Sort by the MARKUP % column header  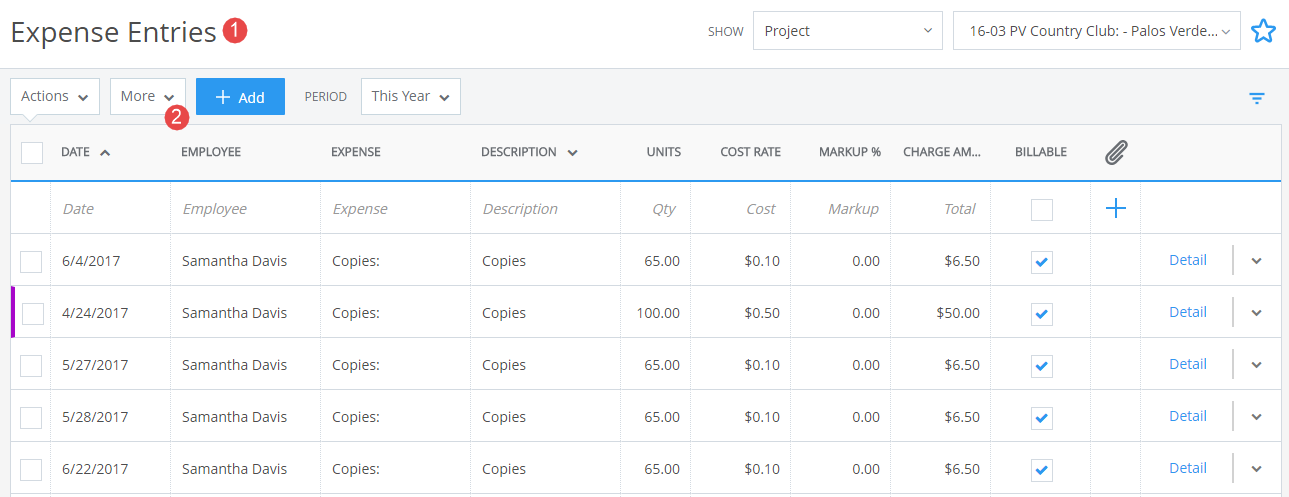[x=850, y=153]
